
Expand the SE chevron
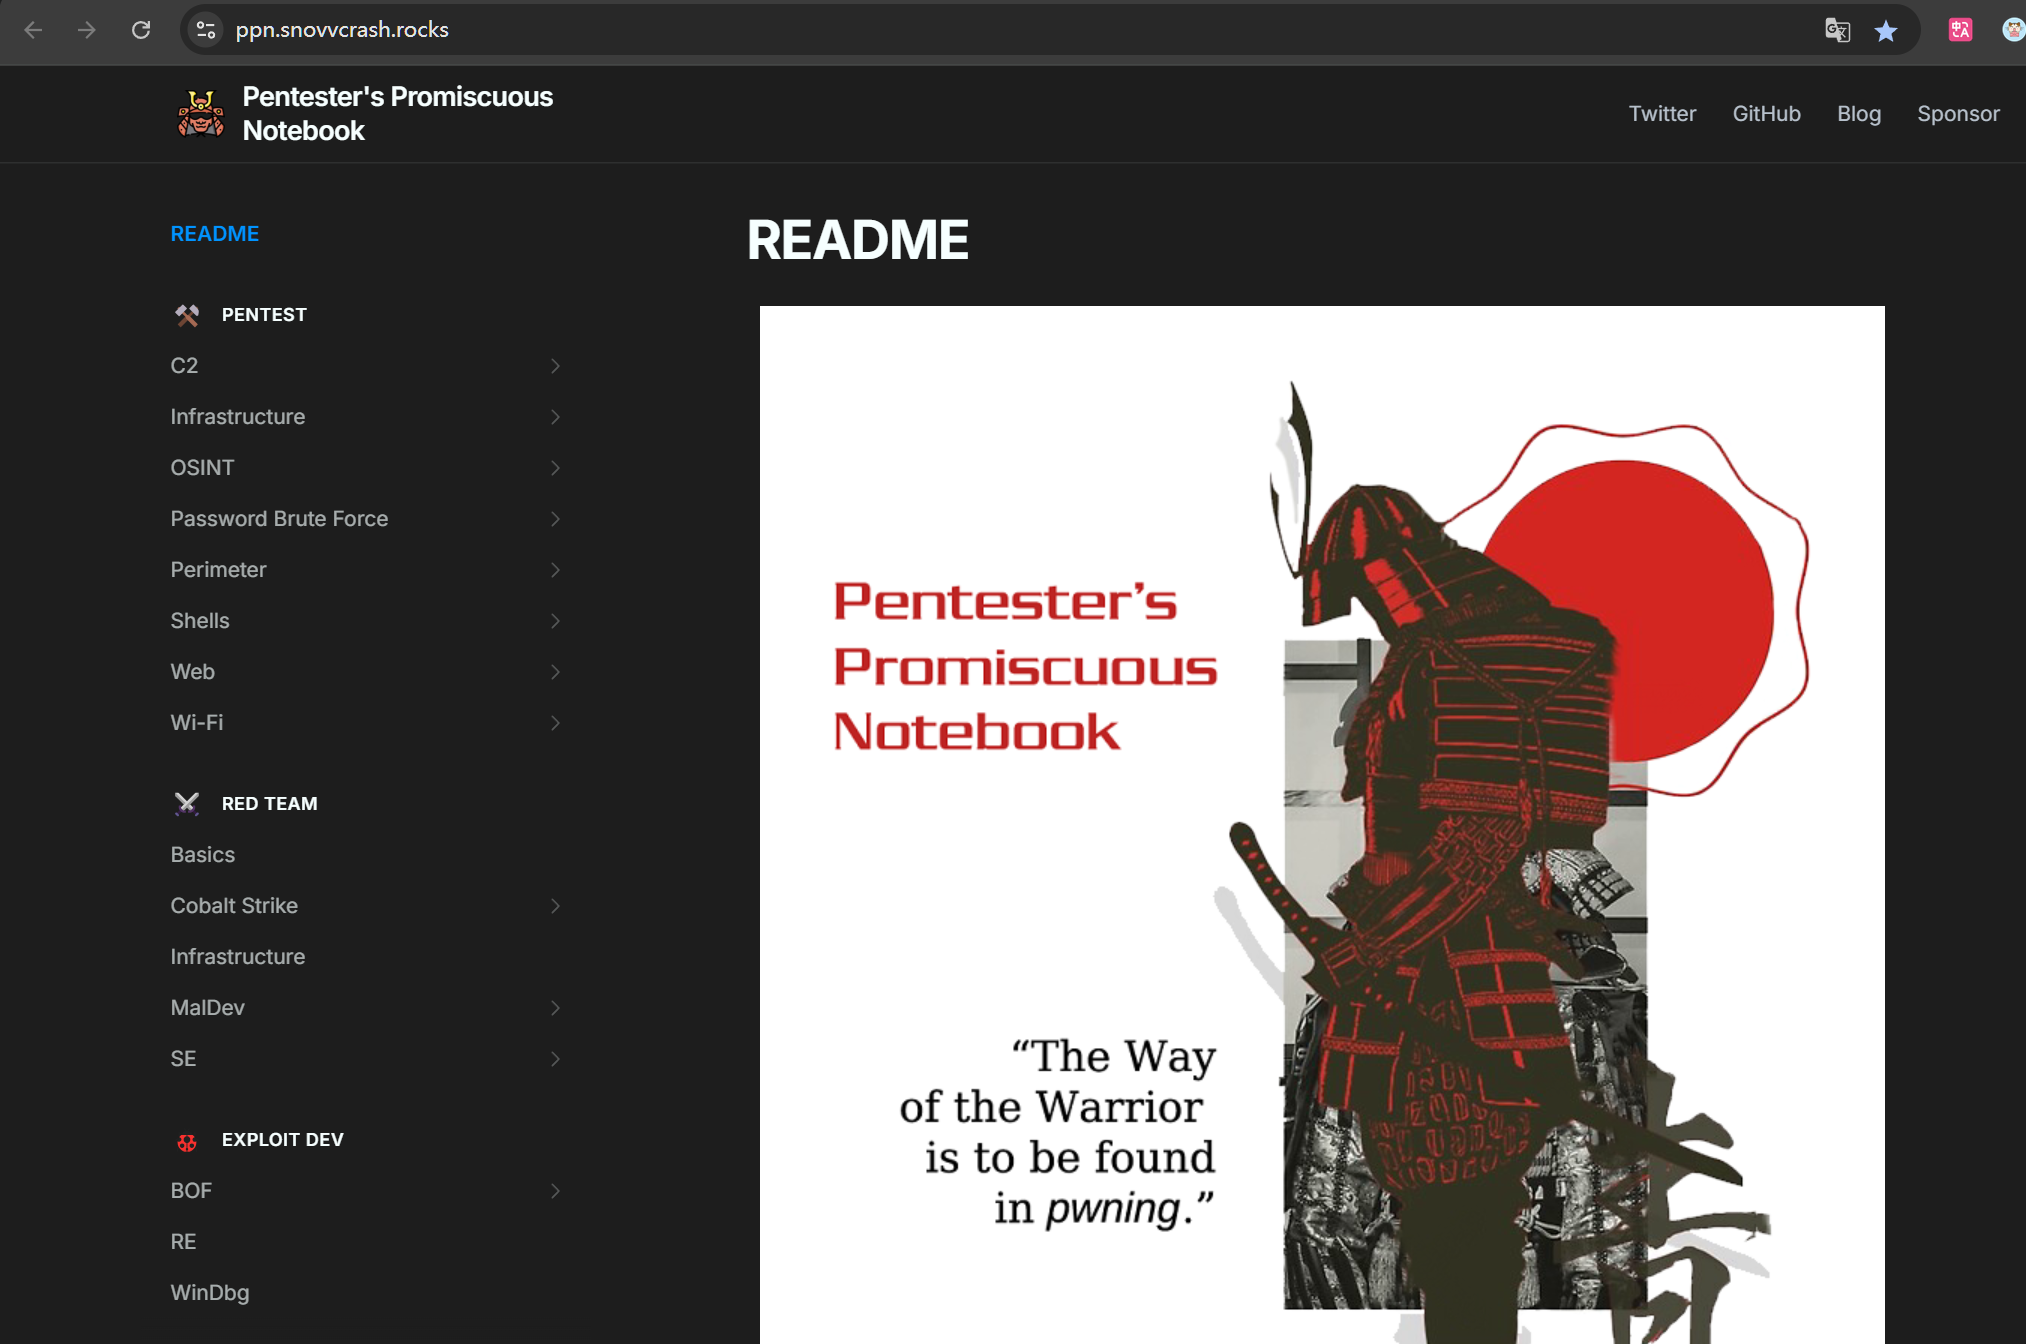coord(555,1059)
